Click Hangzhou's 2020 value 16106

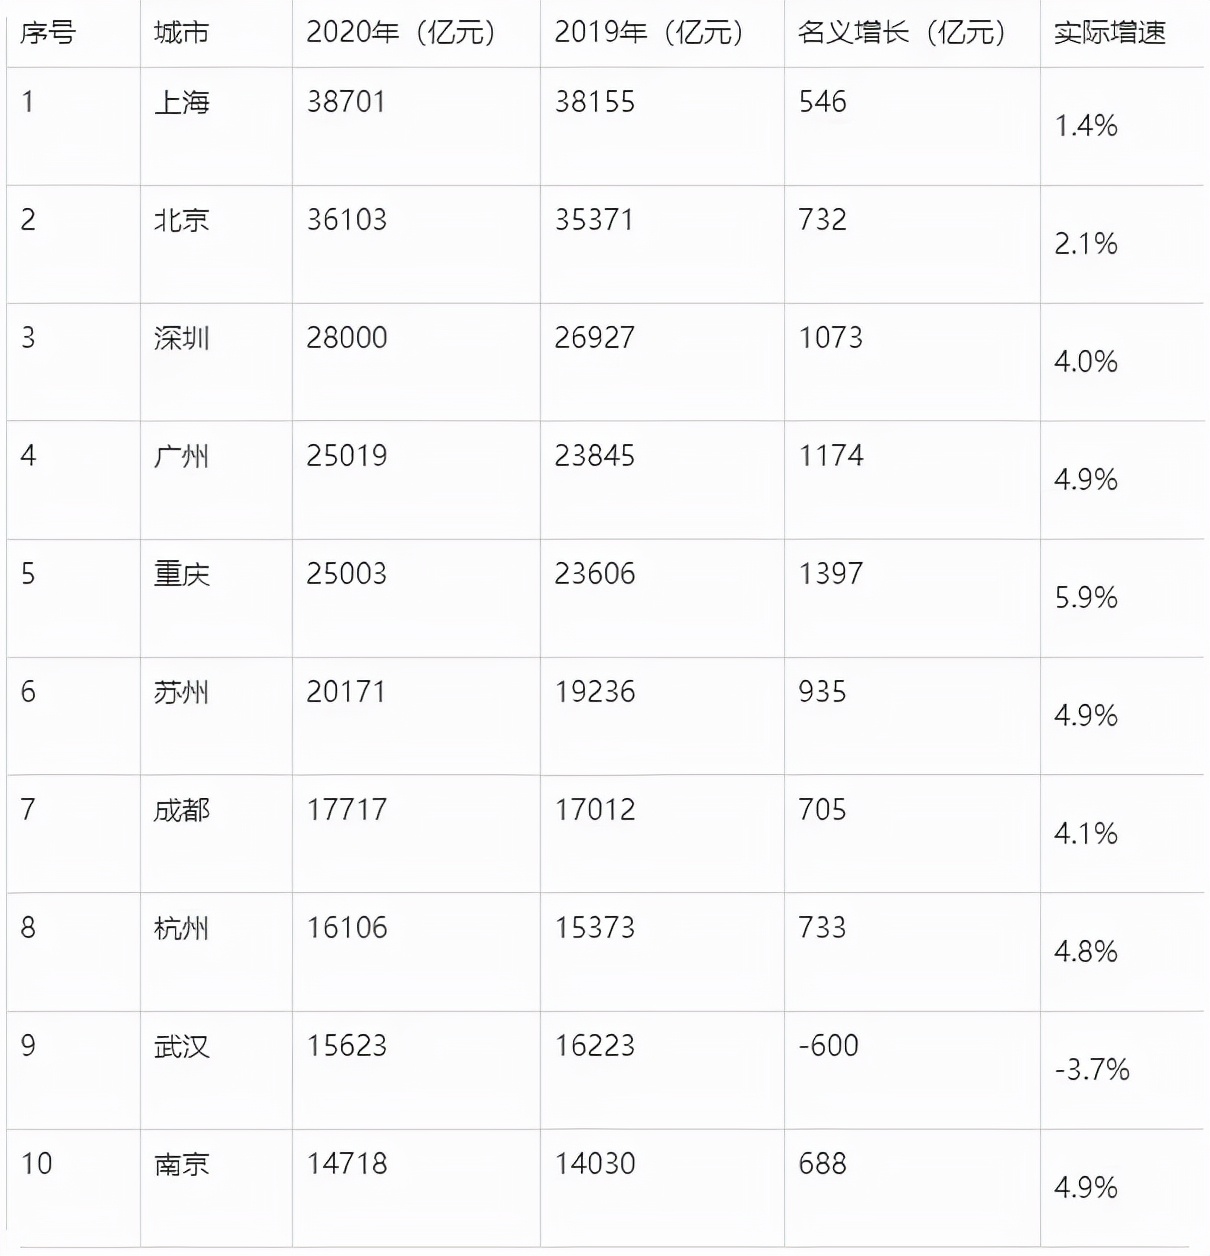pos(346,928)
